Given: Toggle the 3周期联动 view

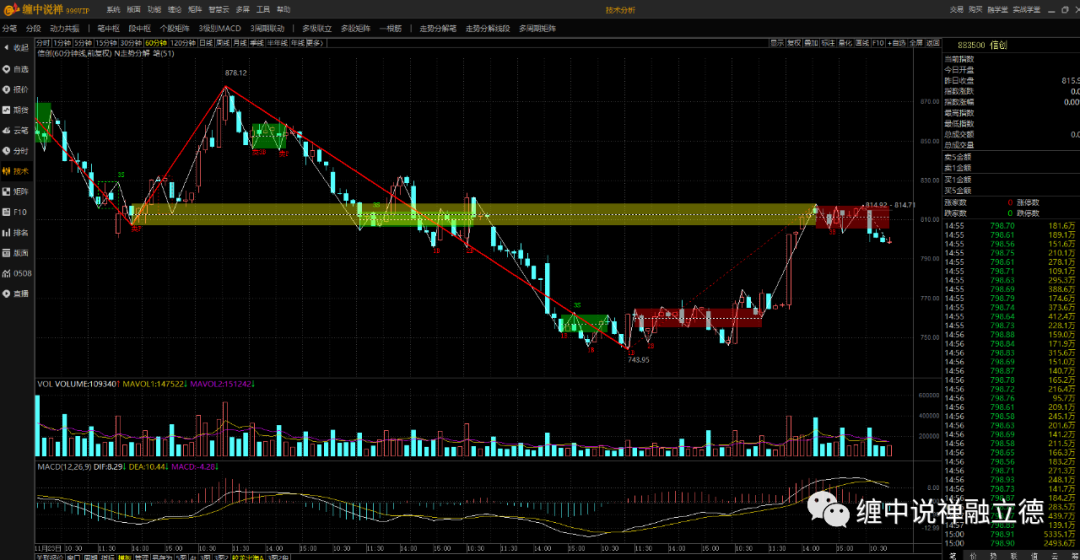Looking at the screenshot, I should [x=267, y=28].
